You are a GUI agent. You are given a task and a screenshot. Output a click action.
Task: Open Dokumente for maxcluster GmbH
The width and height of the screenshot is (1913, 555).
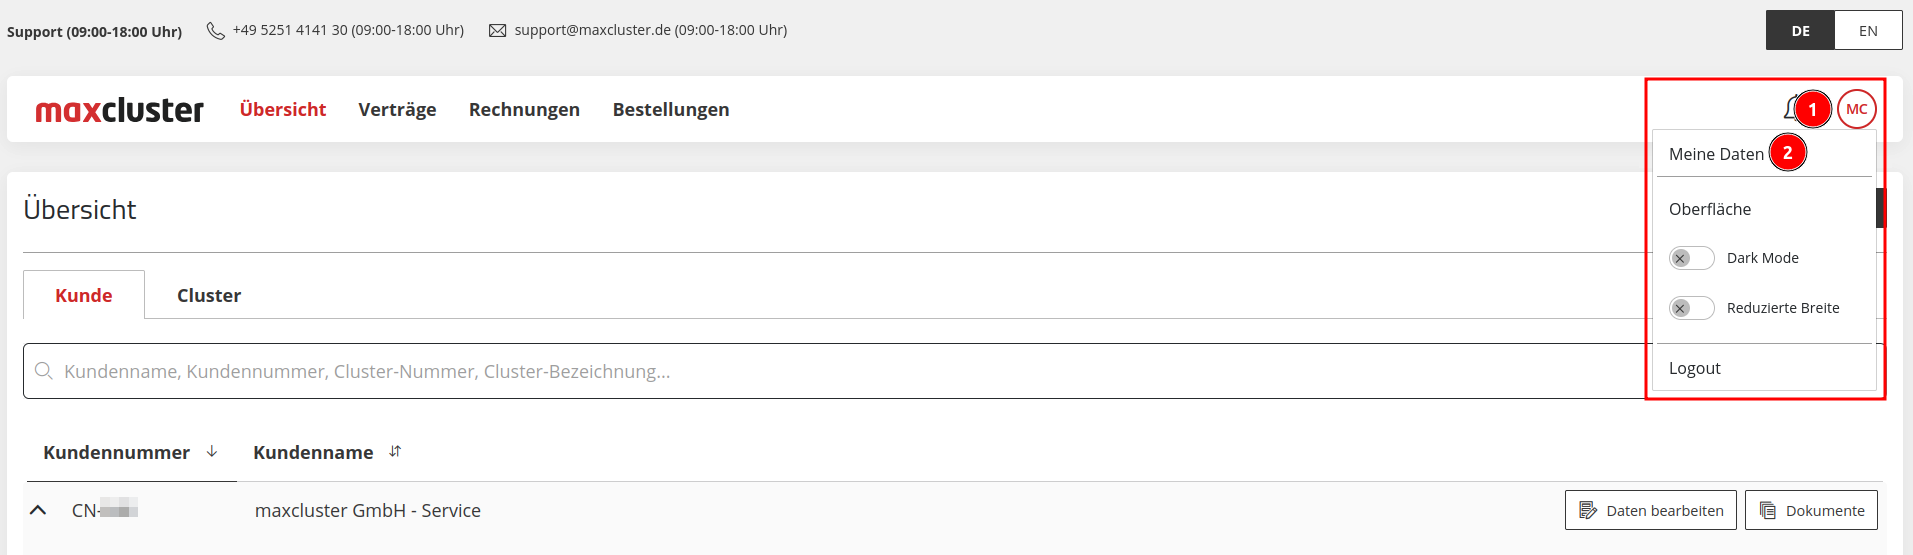coord(1811,510)
